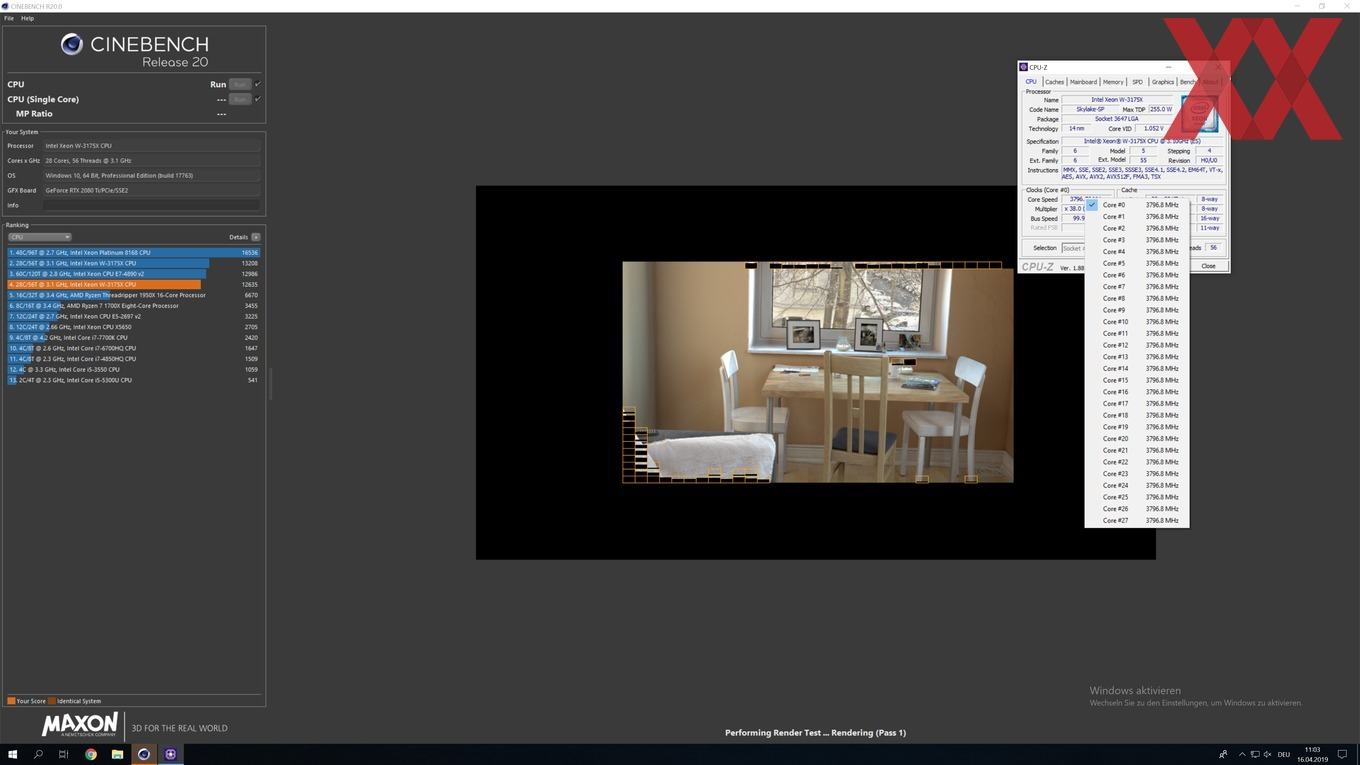1360x765 pixels.
Task: Select ranking entry Intel Xeon Platinum 8168
Action: pos(133,252)
